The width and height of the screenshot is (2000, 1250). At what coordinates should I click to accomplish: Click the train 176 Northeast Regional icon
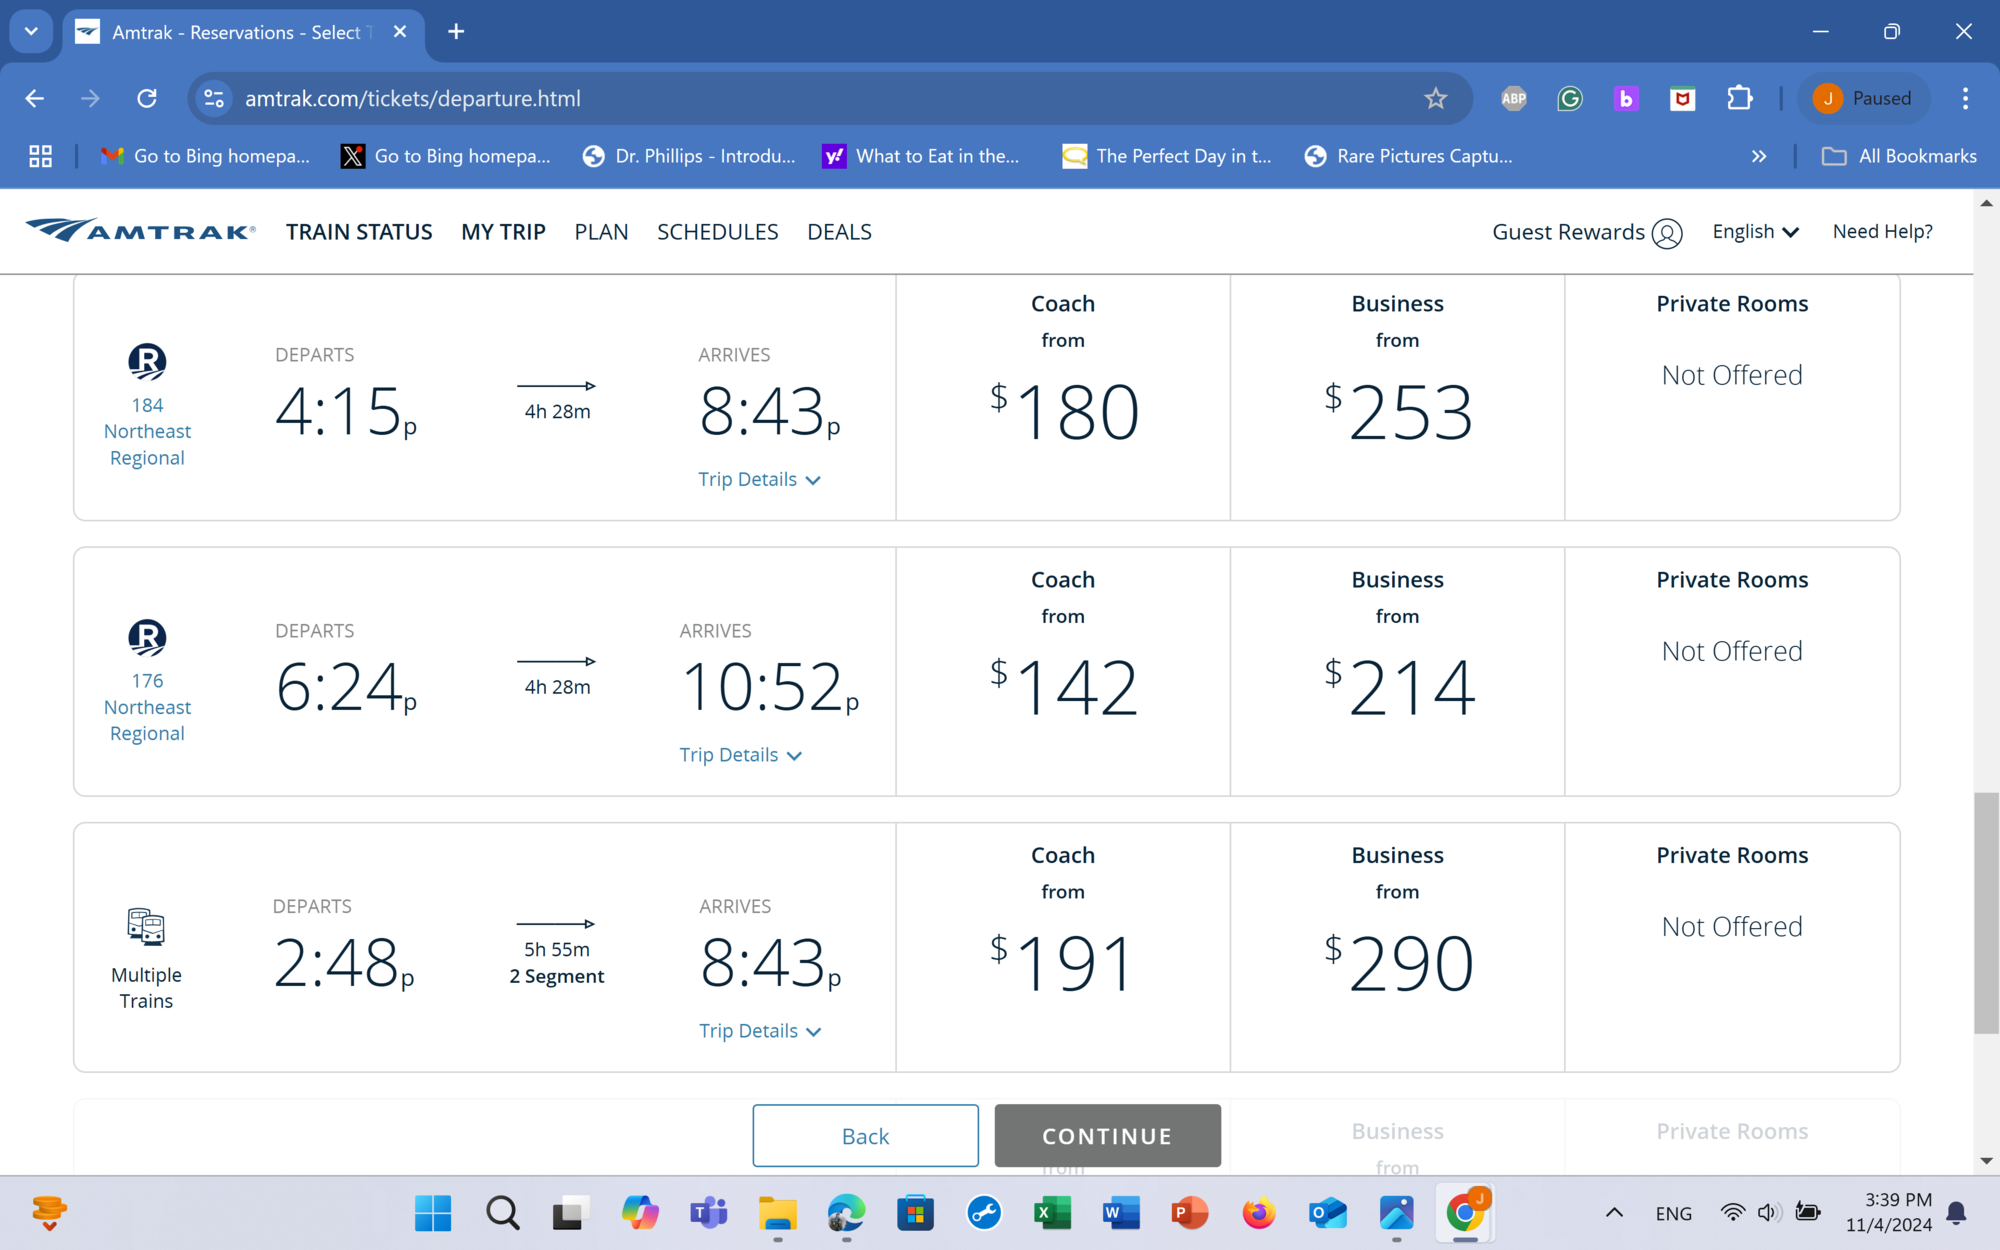pyautogui.click(x=147, y=638)
